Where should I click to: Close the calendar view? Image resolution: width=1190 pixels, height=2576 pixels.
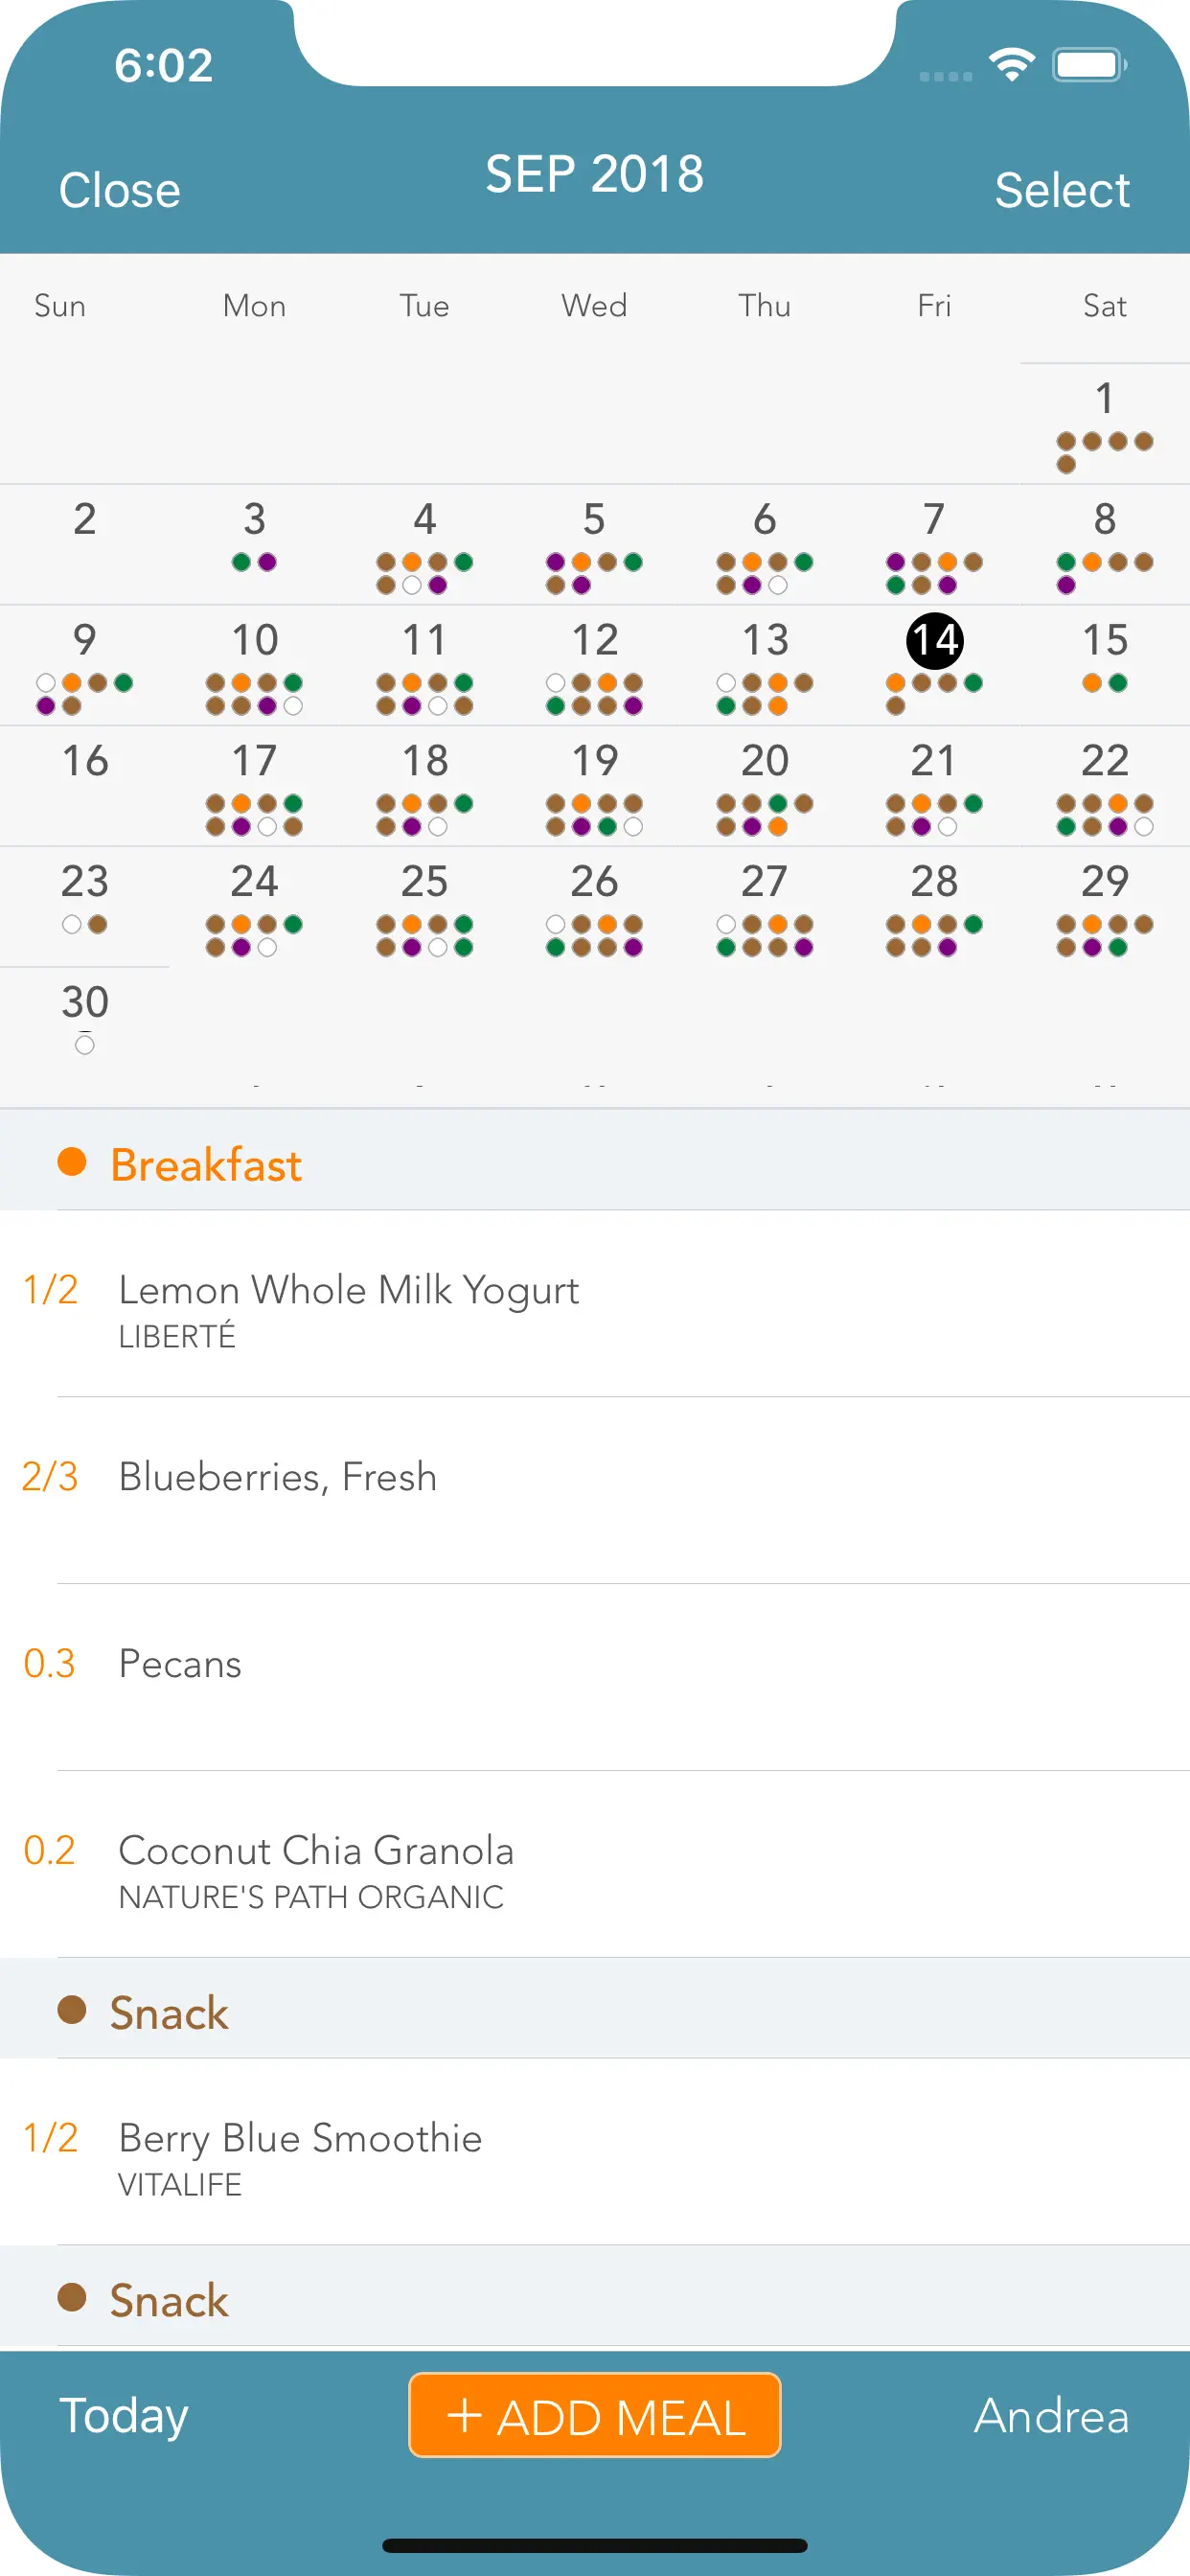point(119,190)
